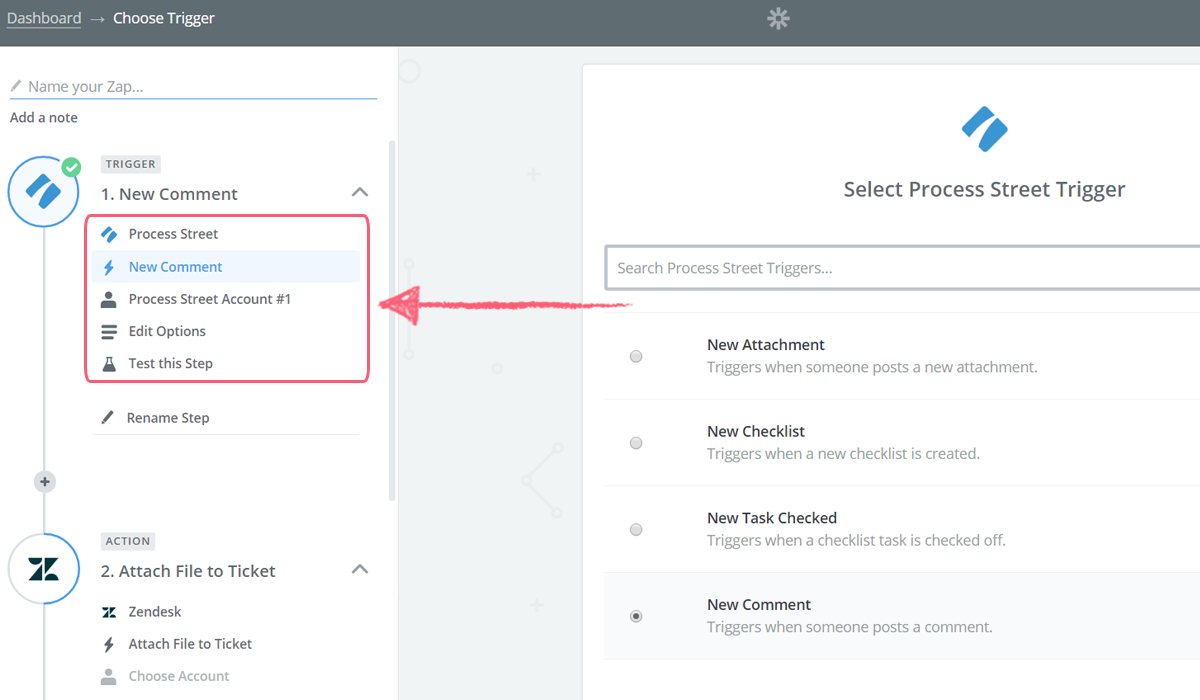Select the New Attachment trigger radio button

click(636, 356)
